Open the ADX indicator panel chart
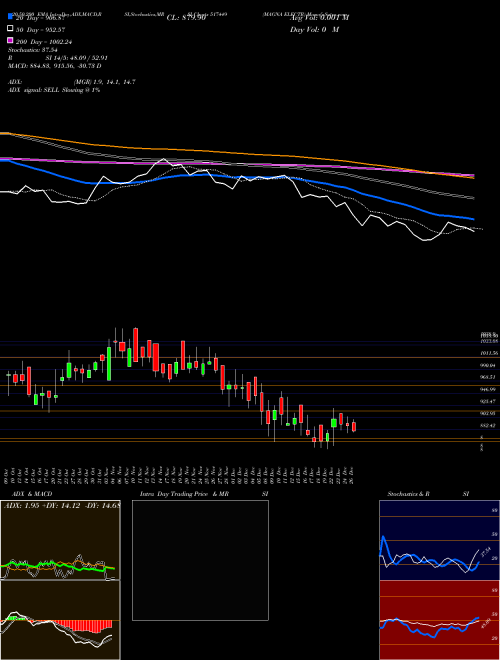The width and height of the screenshot is (500, 660). coord(60,540)
